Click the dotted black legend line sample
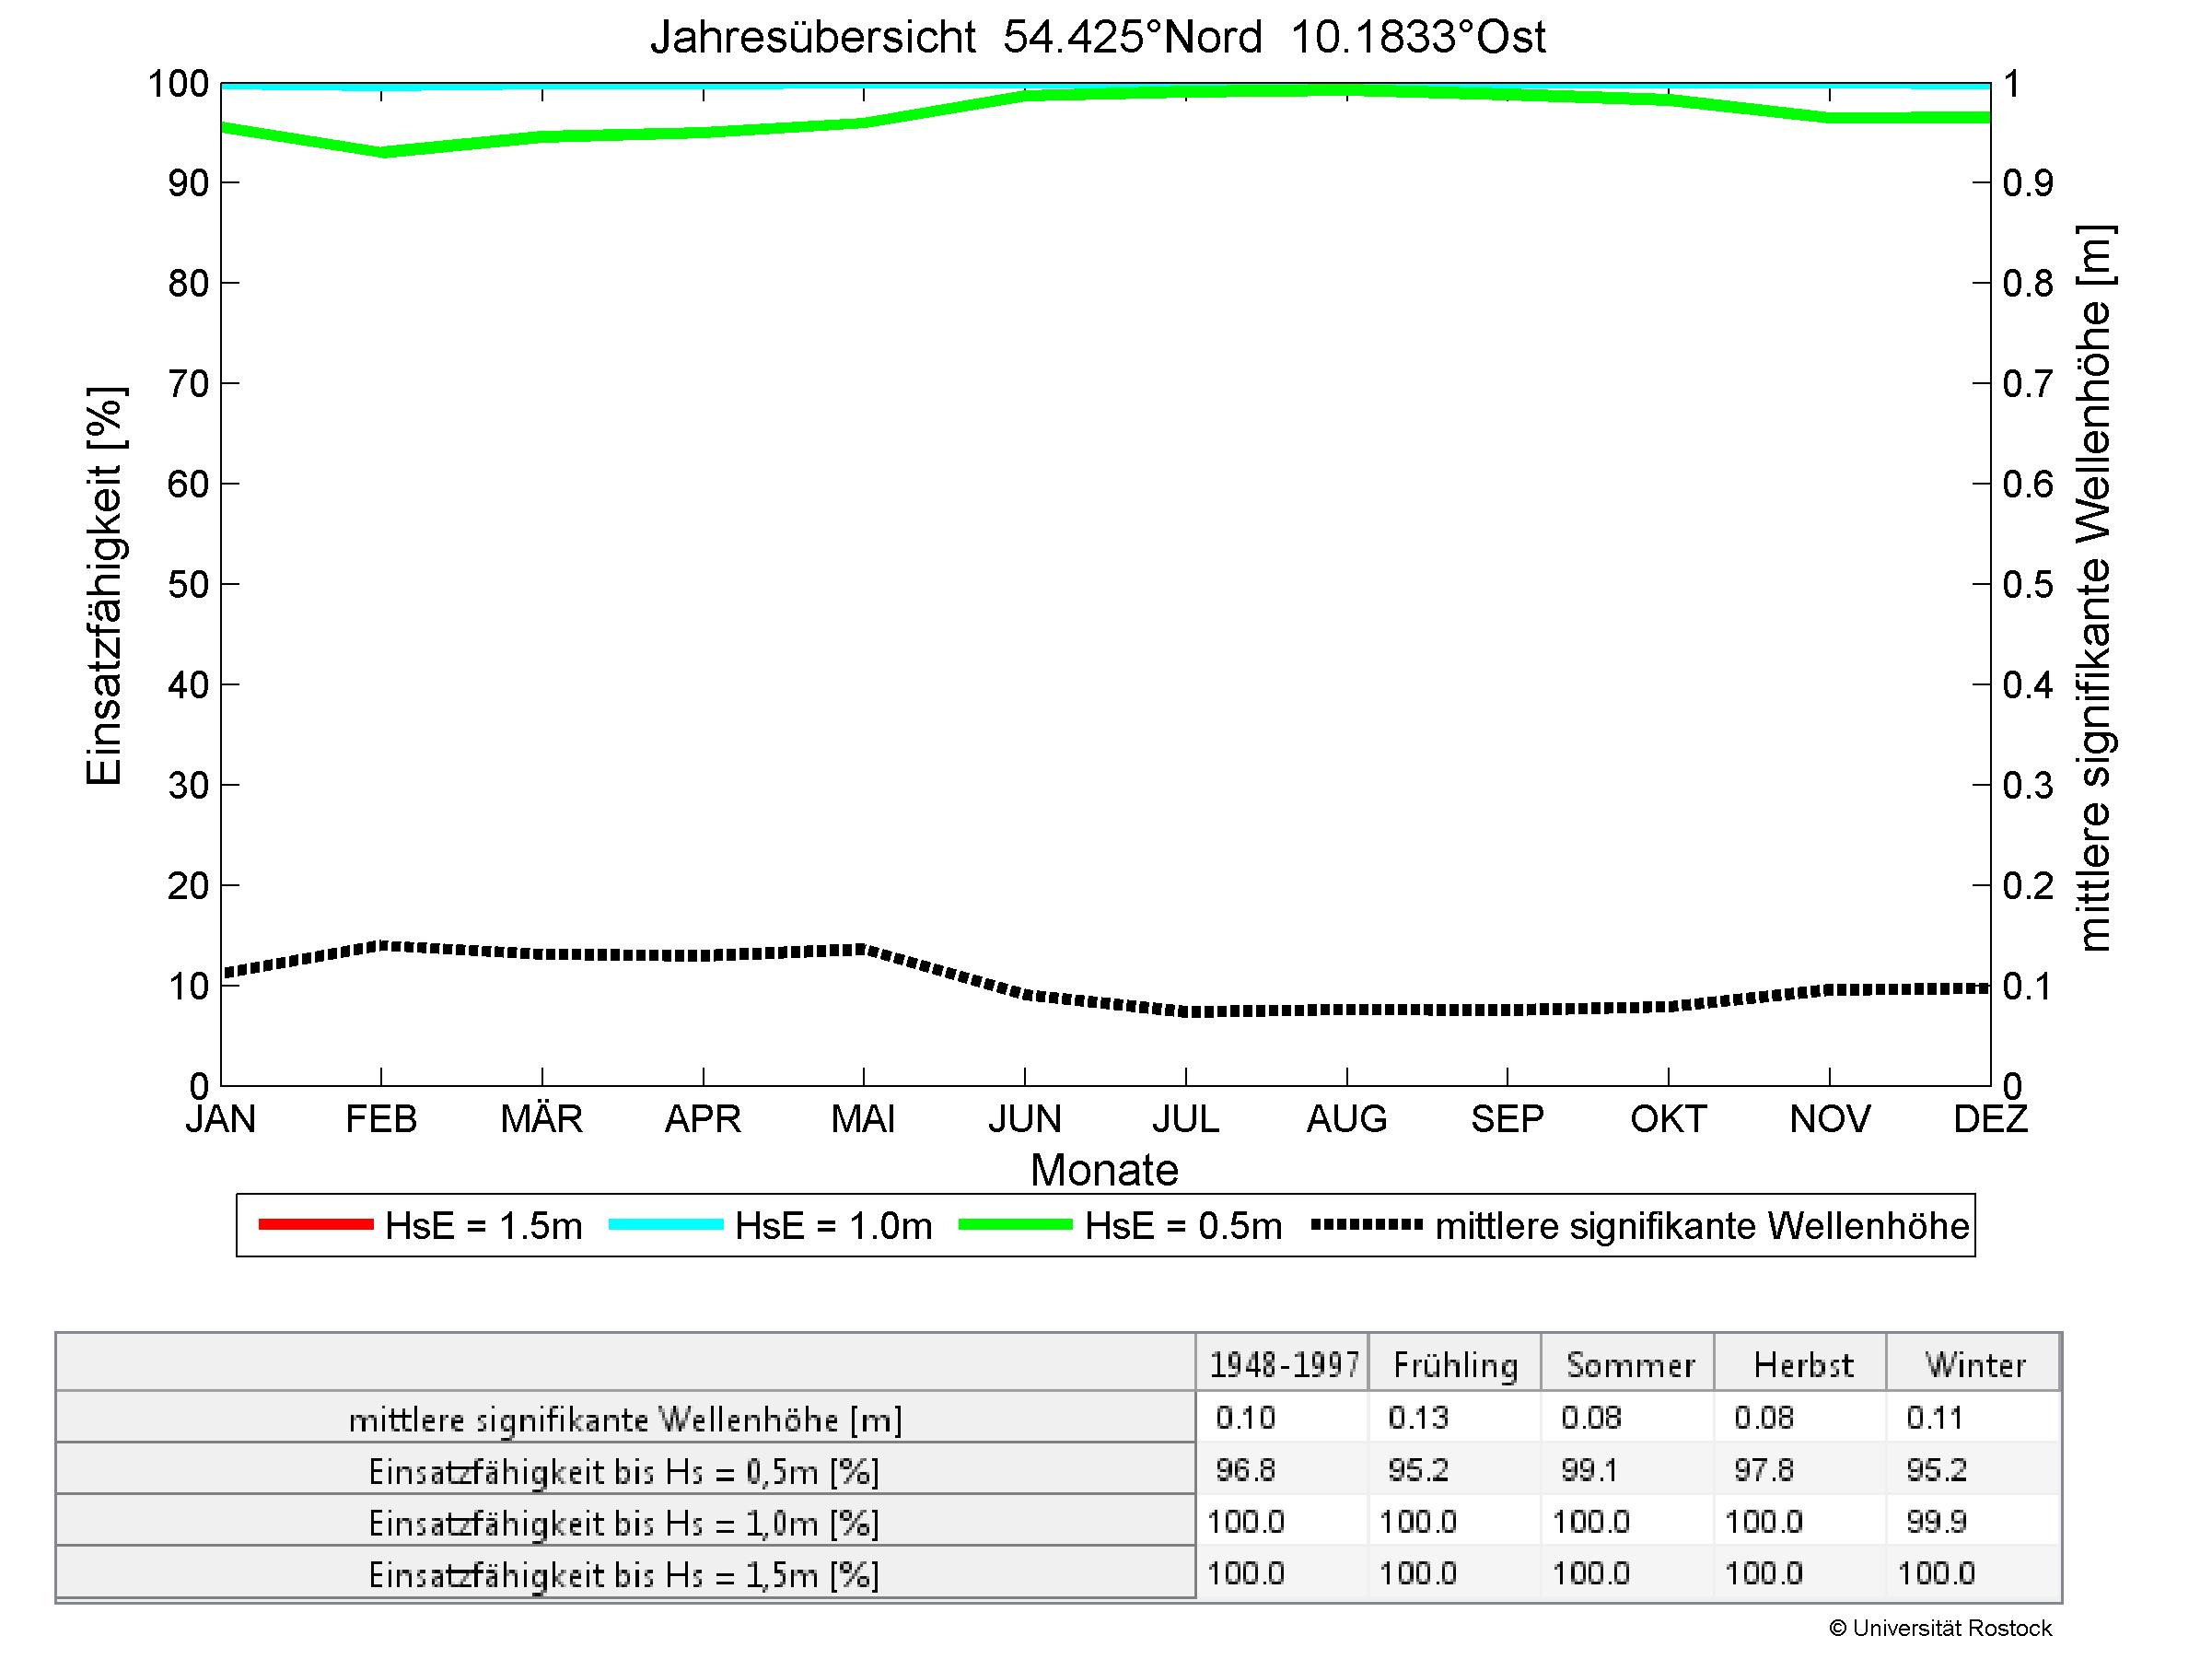The width and height of the screenshot is (2212, 1659). (1366, 1225)
